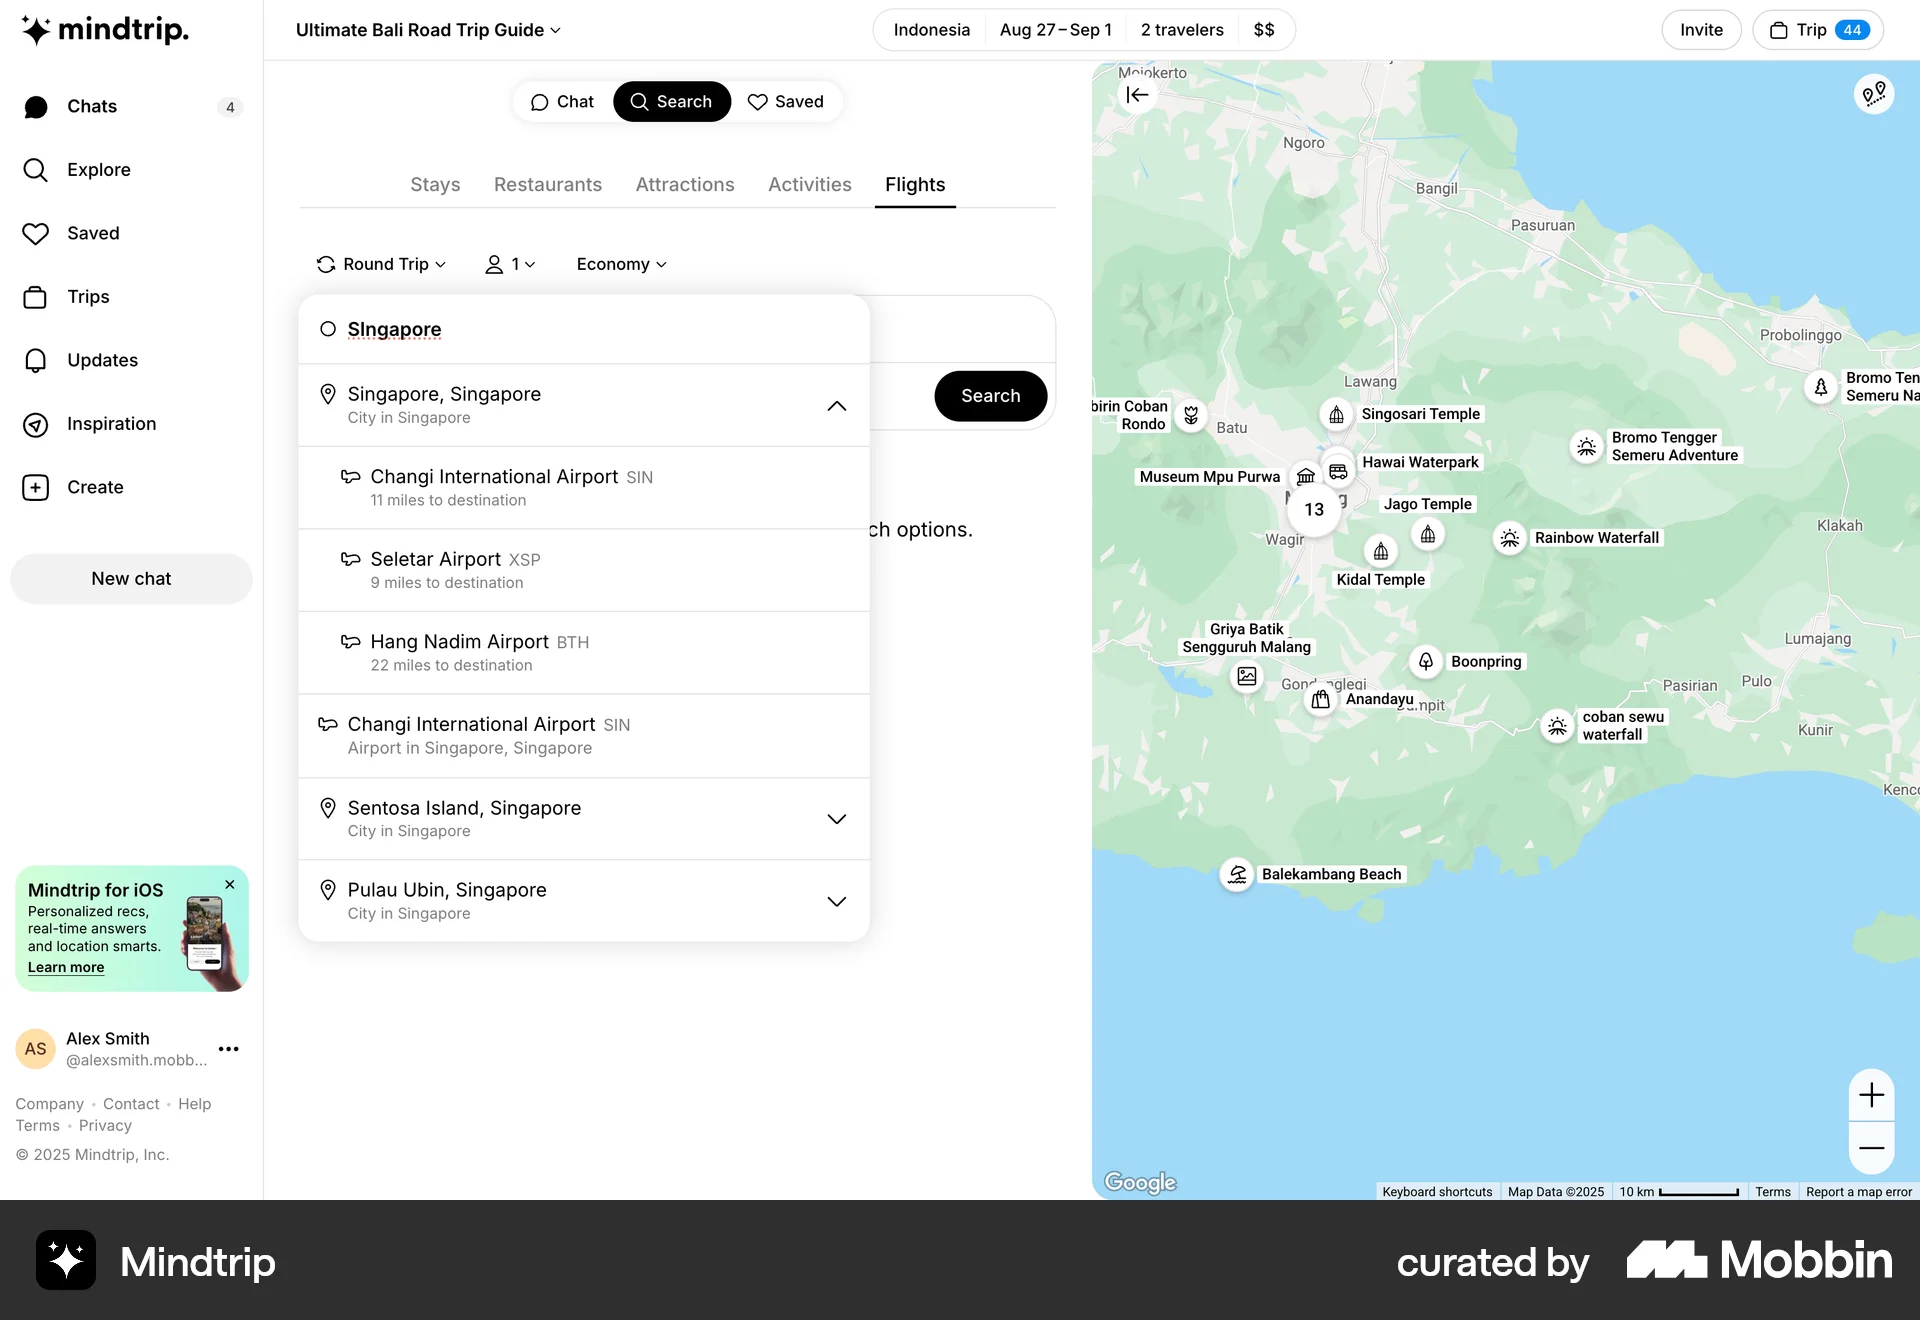
Task: Switch to the Attractions tab
Action: point(684,184)
